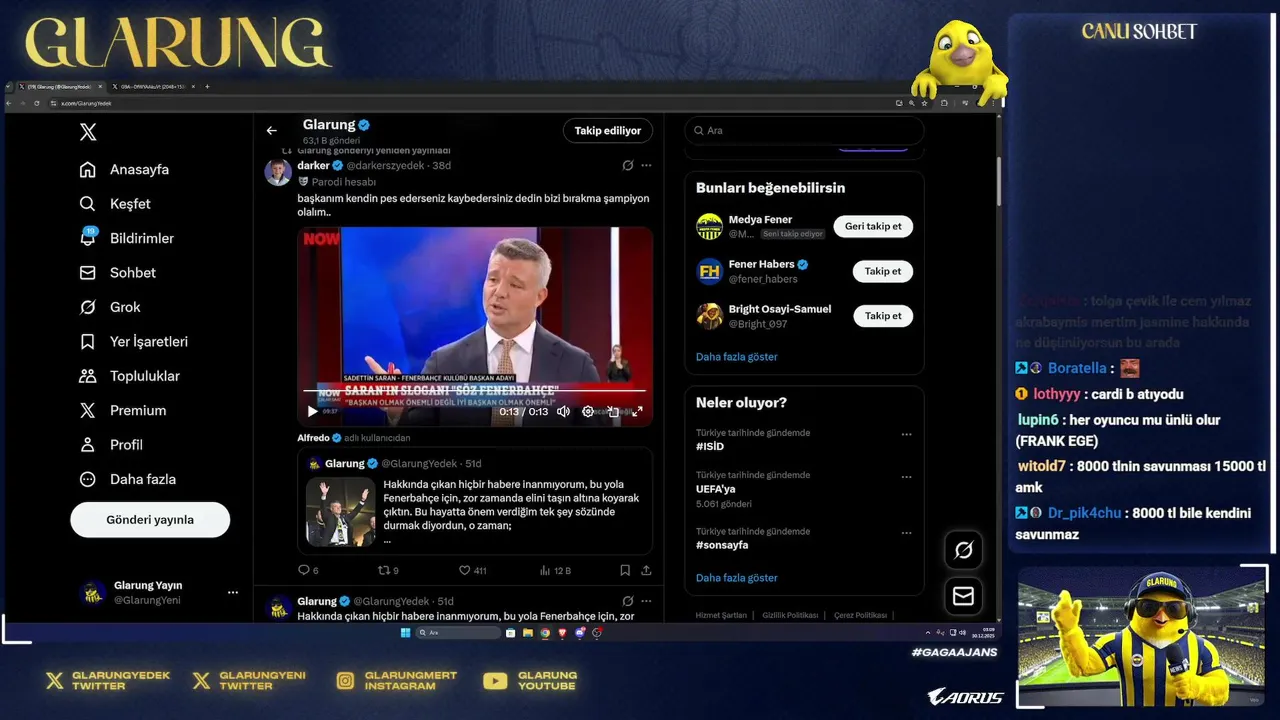Image resolution: width=1280 pixels, height=720 pixels.
Task: Click the Takip ediliyor button
Action: tap(608, 130)
